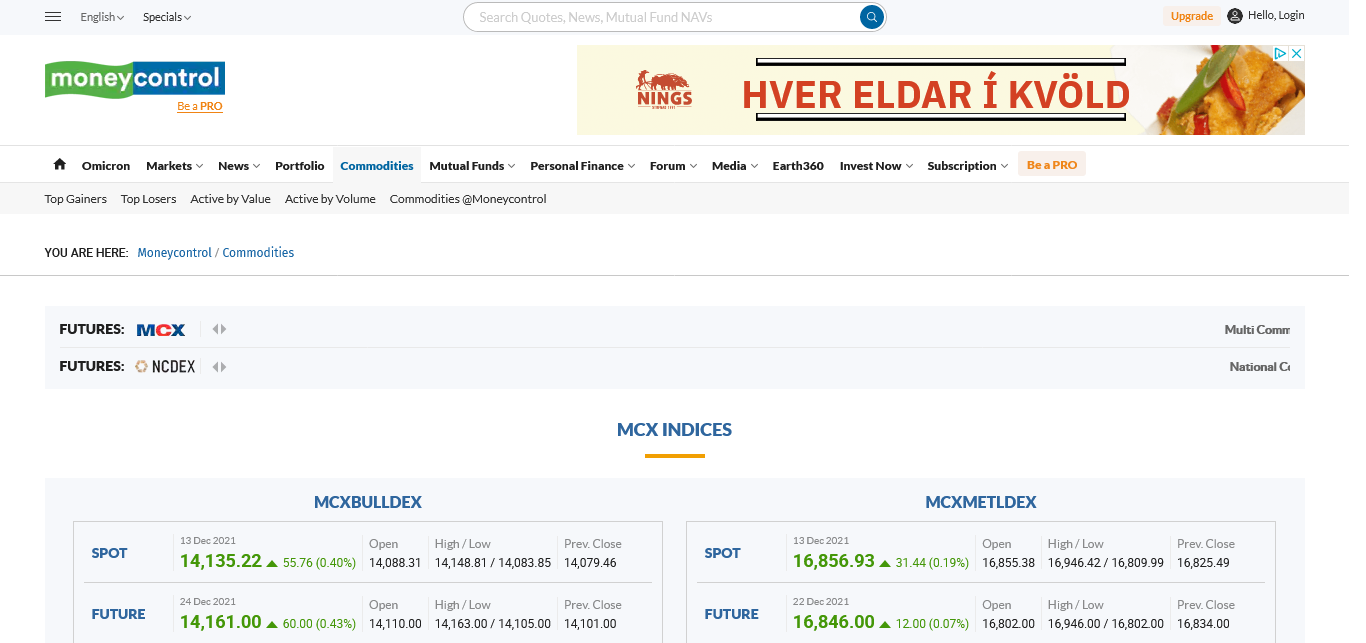
Task: Go to Top Gainers submenu
Action: click(x=76, y=199)
